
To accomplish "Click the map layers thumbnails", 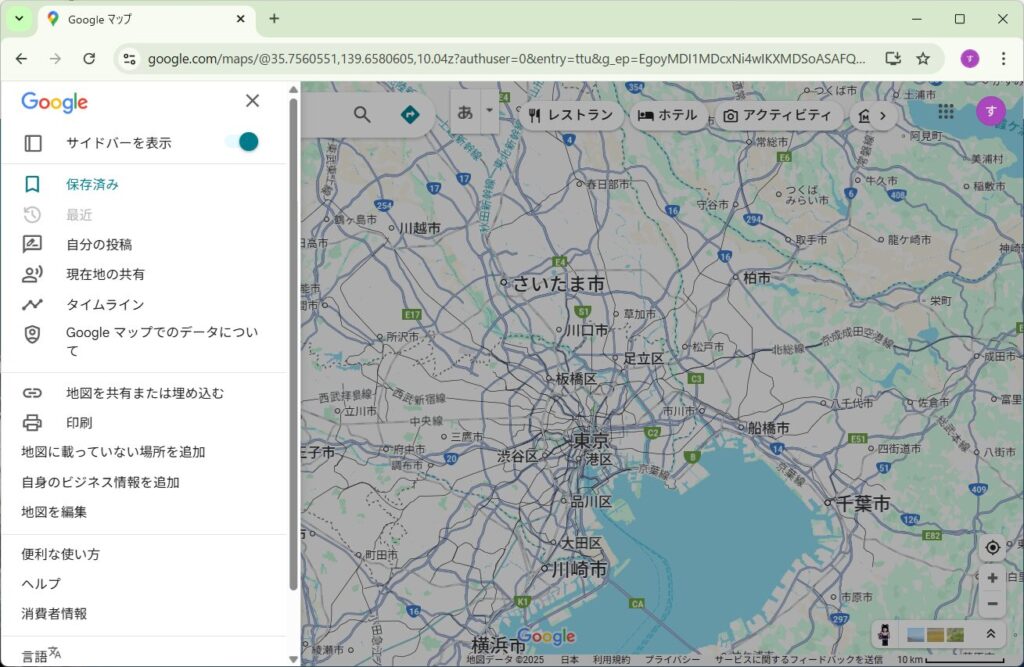I will click(x=936, y=634).
